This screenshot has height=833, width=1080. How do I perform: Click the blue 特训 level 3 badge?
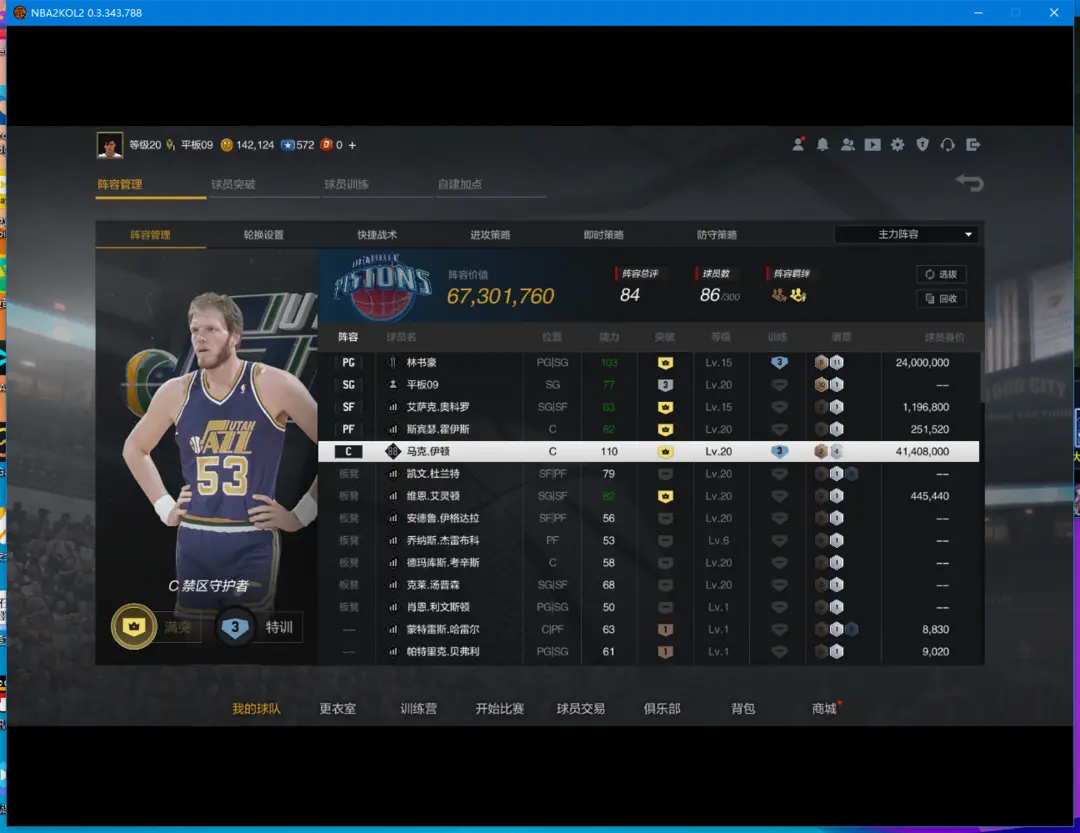[235, 627]
